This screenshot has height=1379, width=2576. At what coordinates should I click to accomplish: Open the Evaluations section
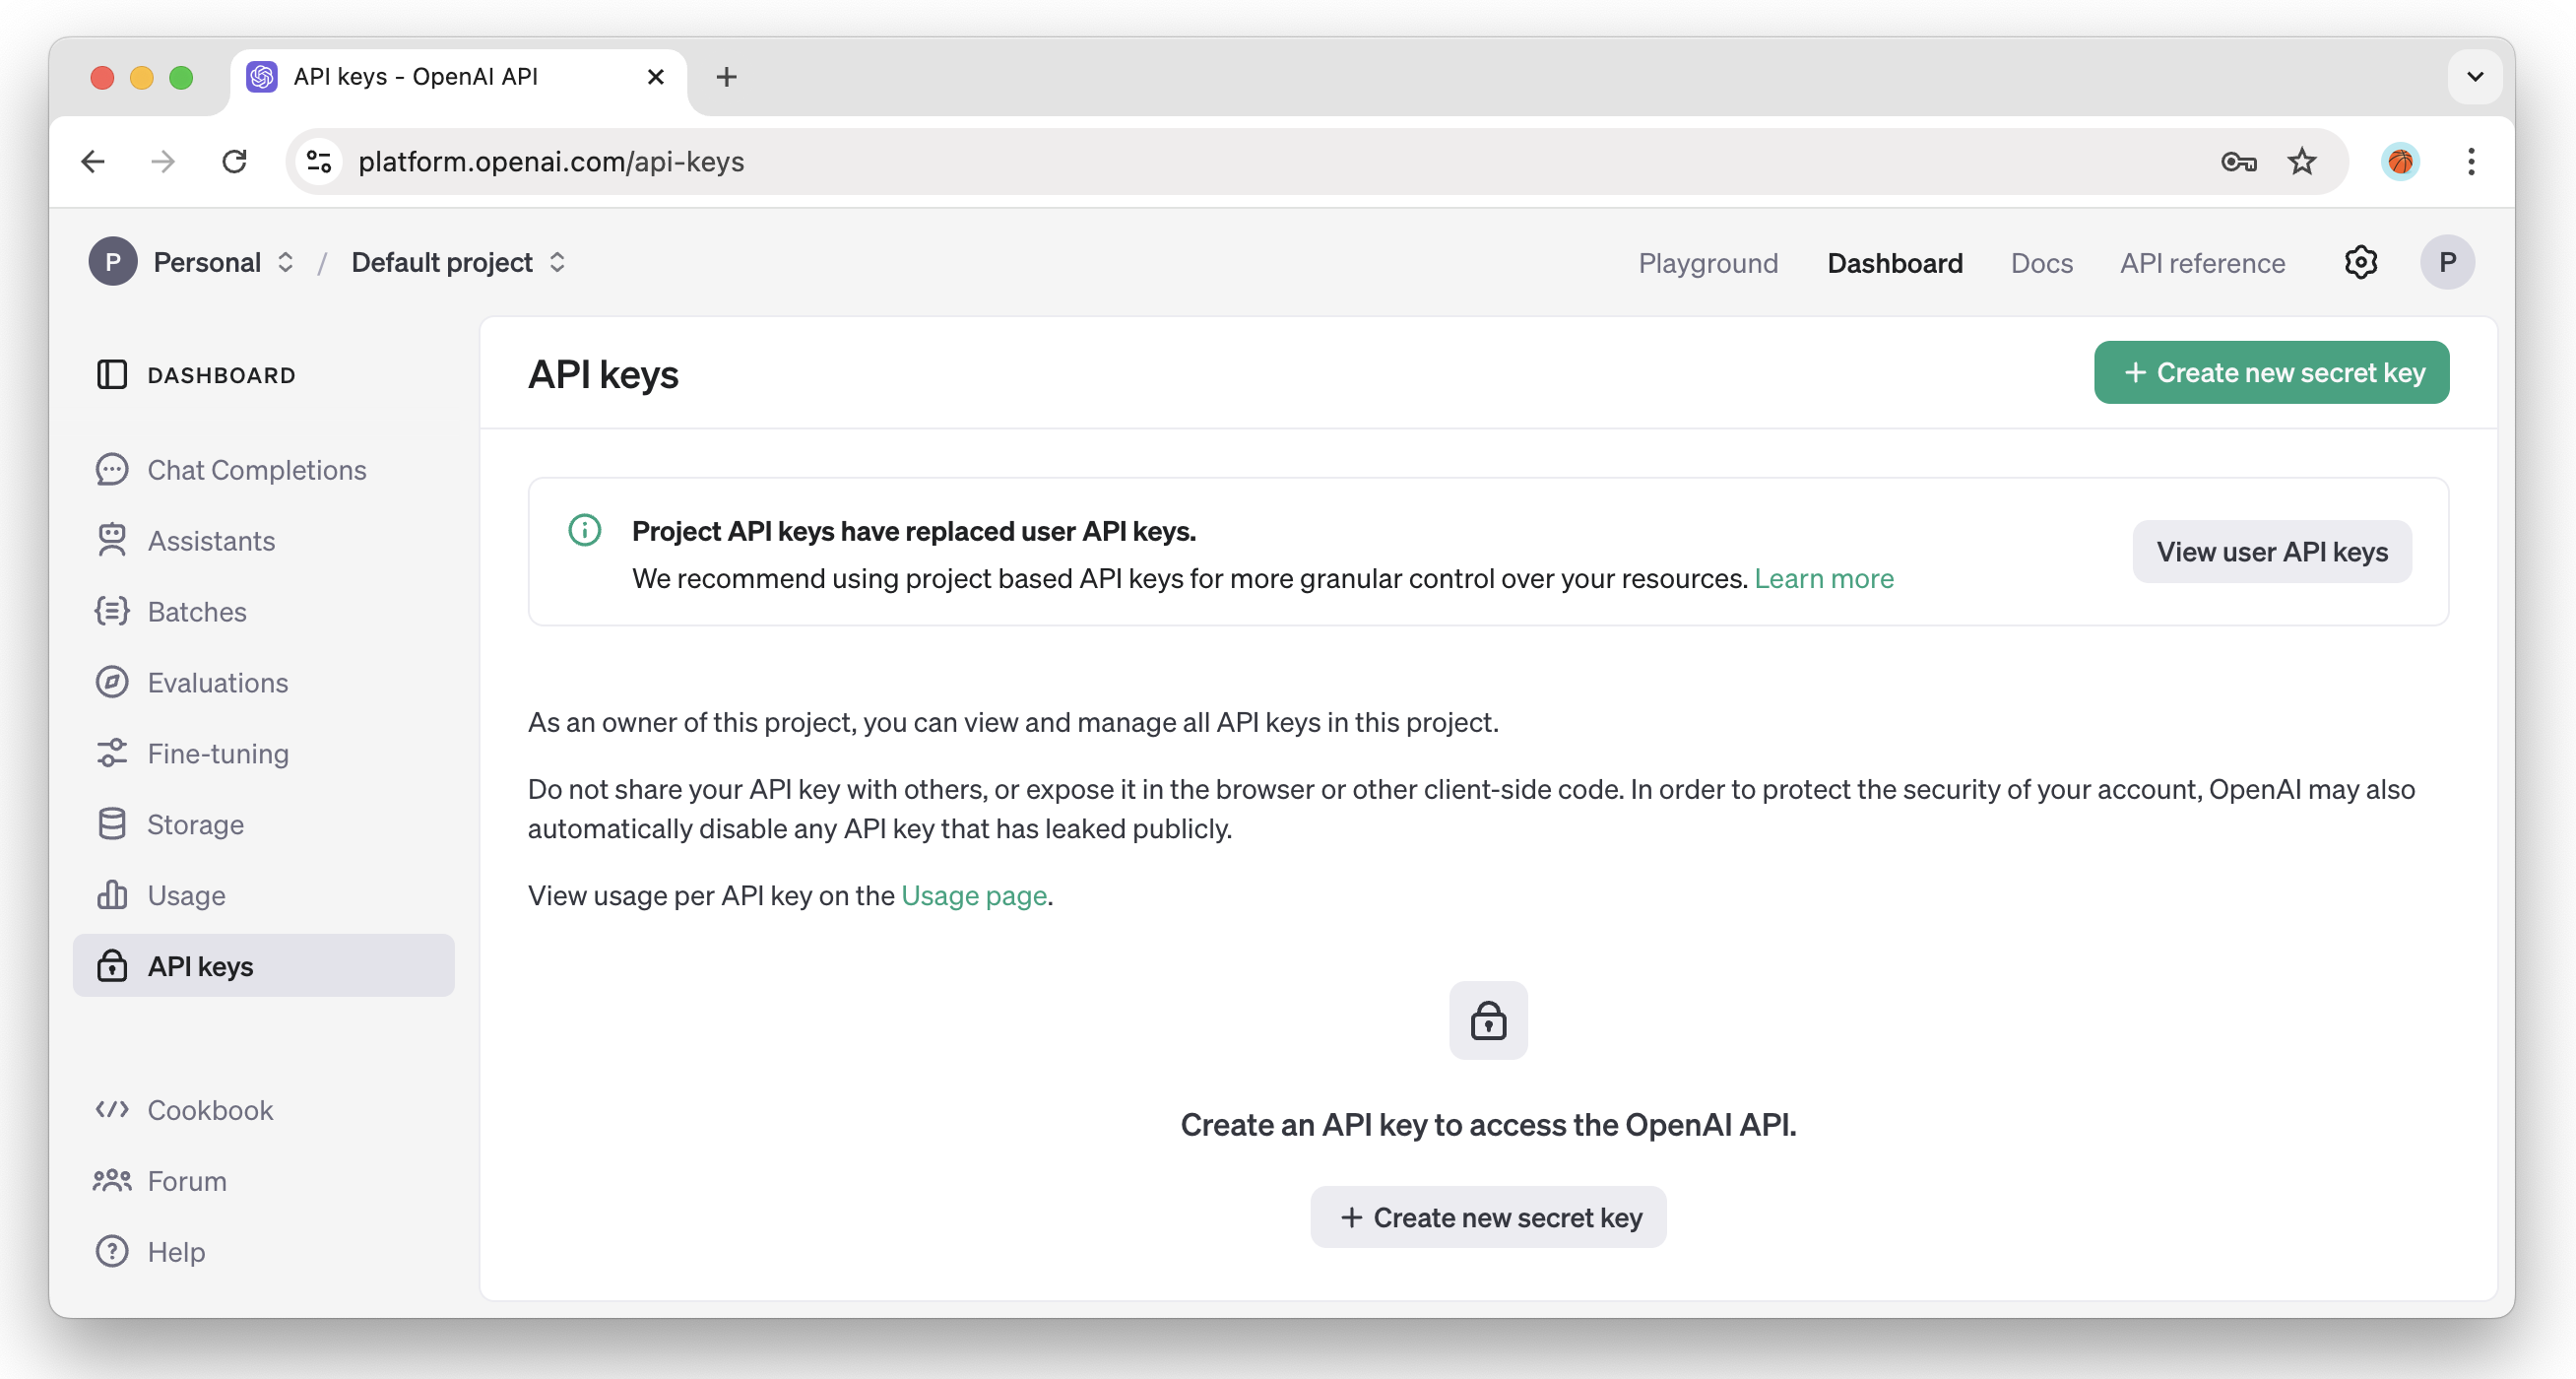217,682
